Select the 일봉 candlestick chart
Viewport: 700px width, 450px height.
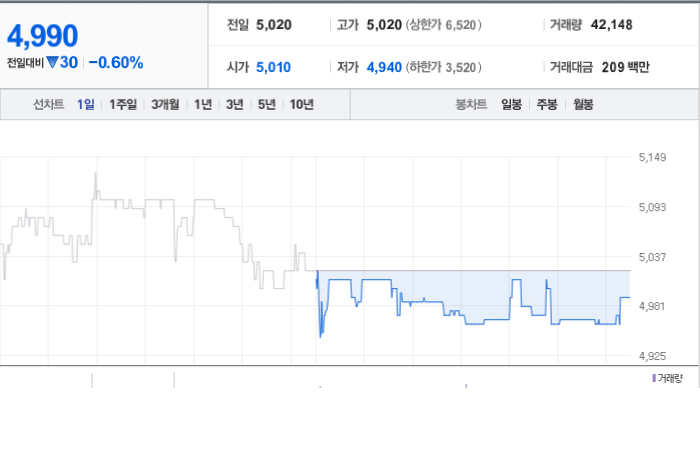(x=512, y=104)
